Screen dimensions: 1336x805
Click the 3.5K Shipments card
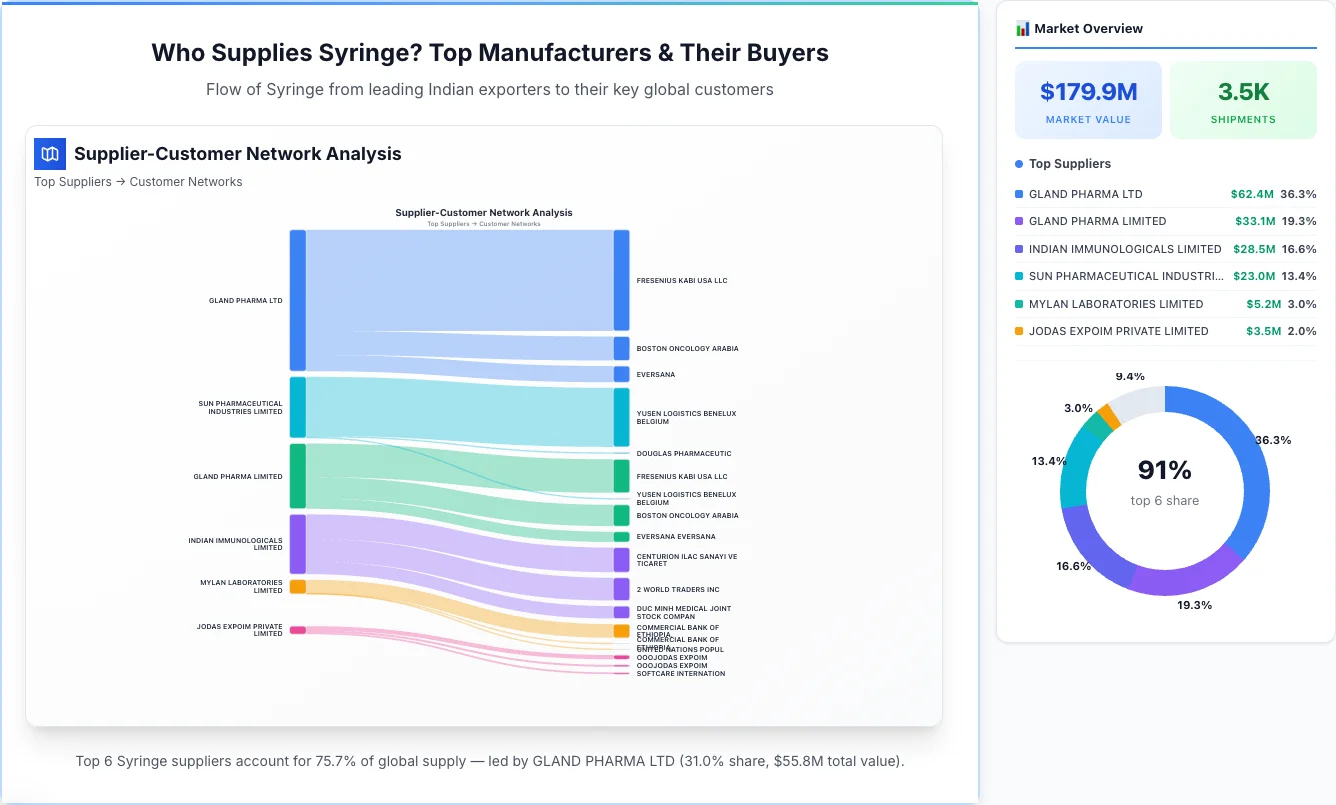(1243, 99)
